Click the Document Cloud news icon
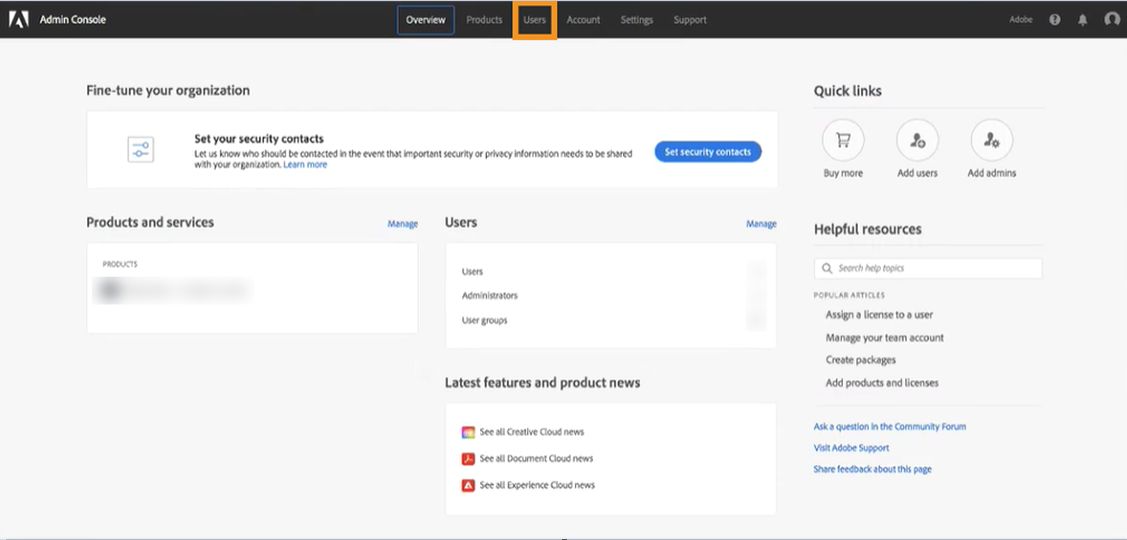This screenshot has width=1127, height=540. [467, 459]
